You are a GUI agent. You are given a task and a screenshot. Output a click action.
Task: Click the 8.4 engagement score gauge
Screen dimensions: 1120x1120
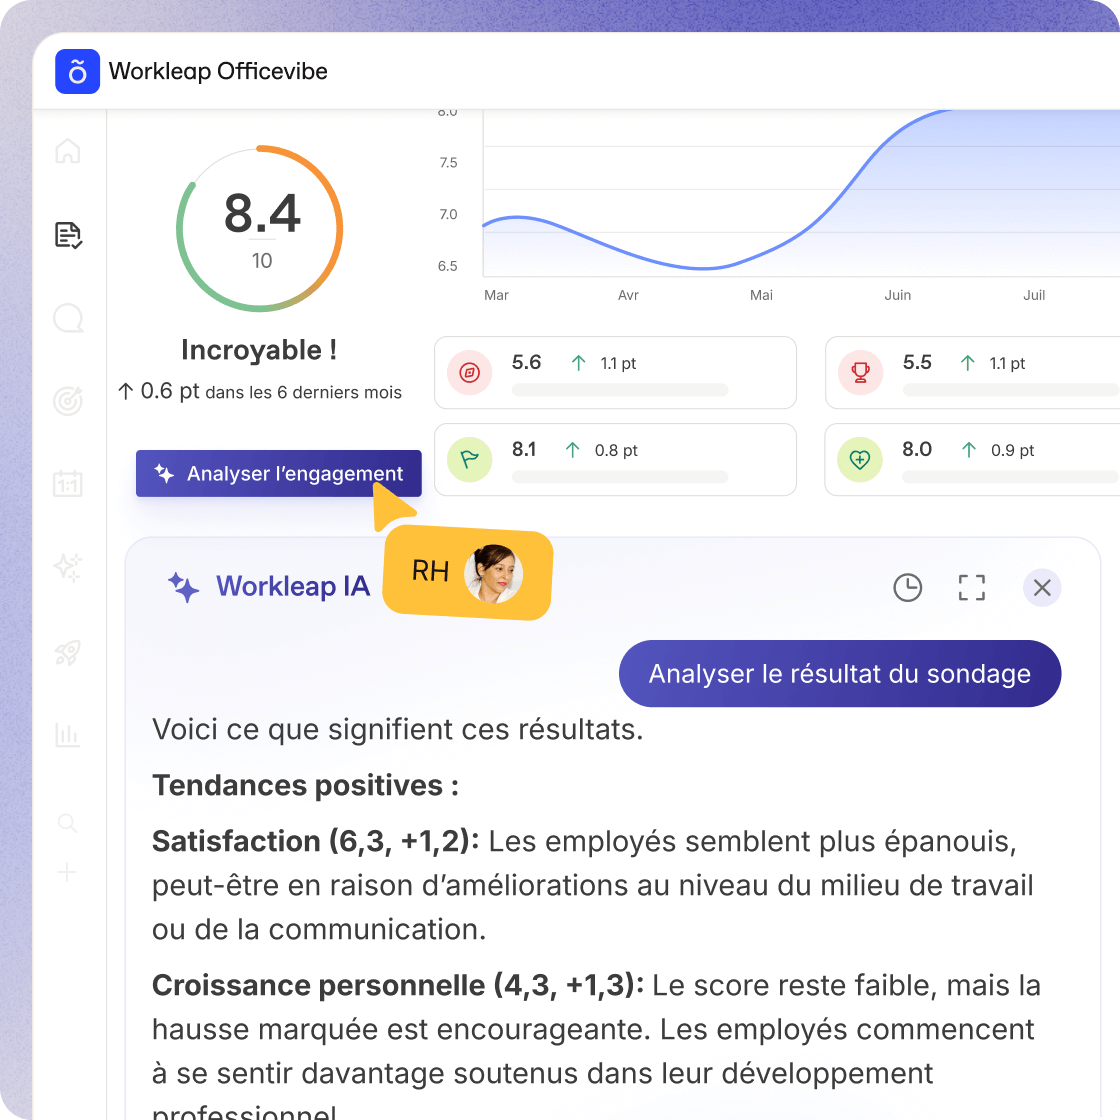(x=260, y=229)
